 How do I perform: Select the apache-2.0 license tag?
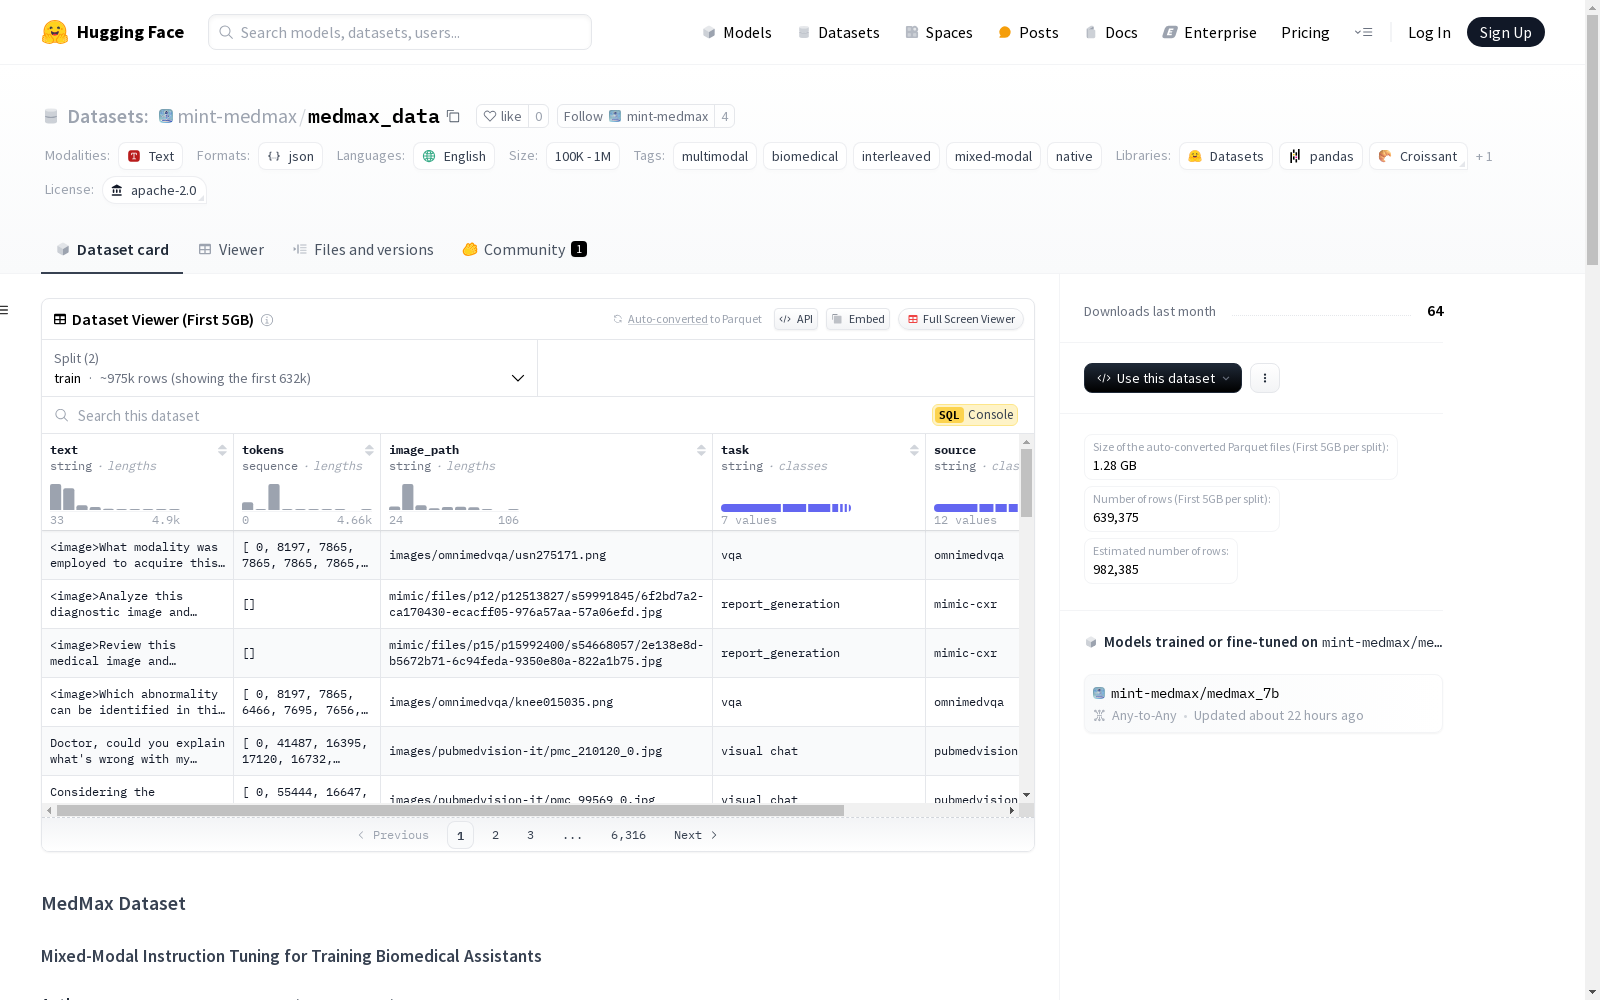[x=154, y=190]
